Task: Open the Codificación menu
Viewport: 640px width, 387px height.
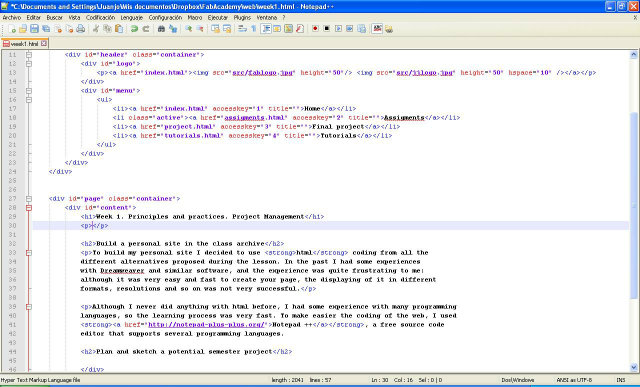Action: pos(100,18)
